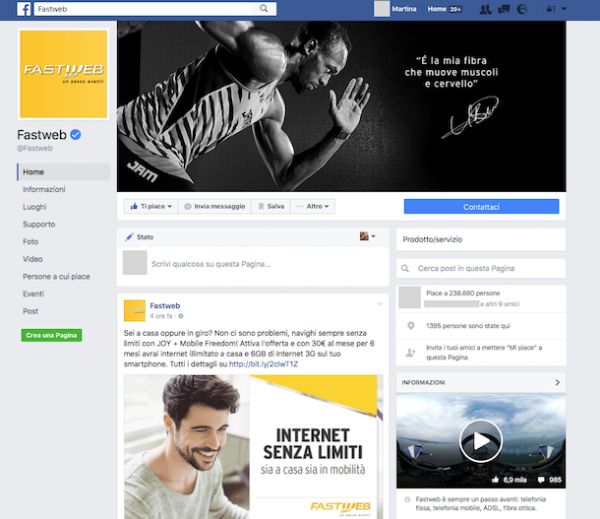This screenshot has width=600, height=519.
Task: Open the Altro dropdown menu
Action: click(313, 206)
